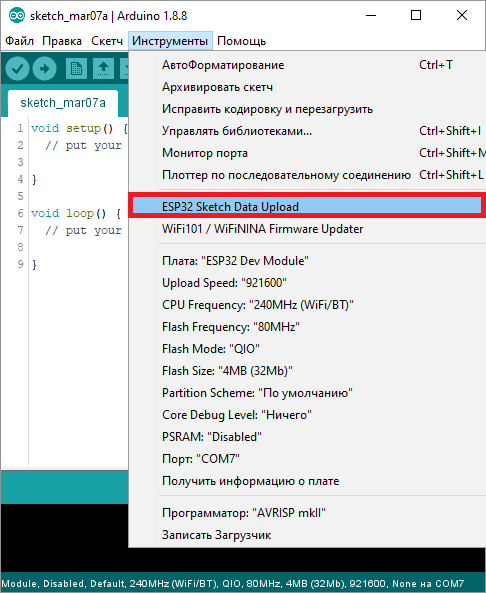Click the New sketch file icon
Screen dimensions: 486x593
[x=76, y=68]
